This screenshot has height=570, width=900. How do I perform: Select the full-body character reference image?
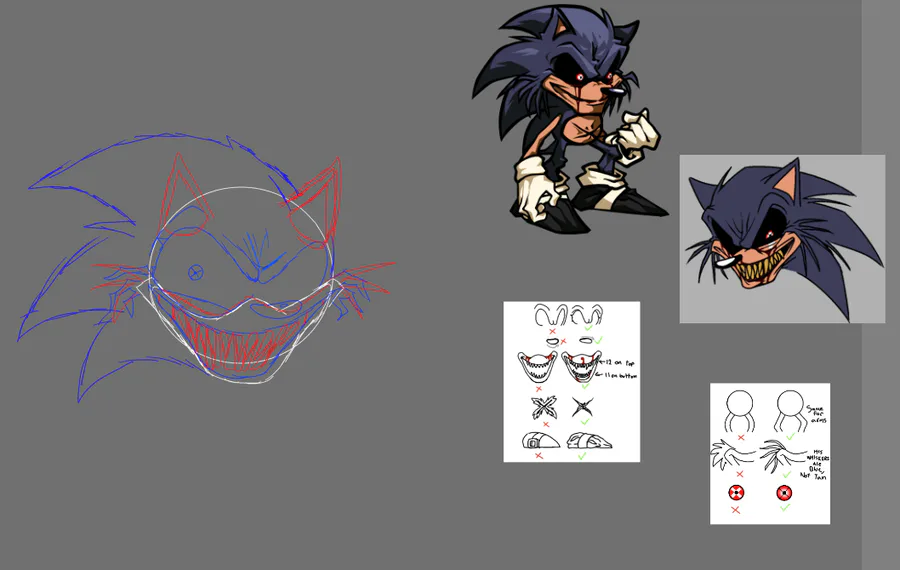click(570, 118)
